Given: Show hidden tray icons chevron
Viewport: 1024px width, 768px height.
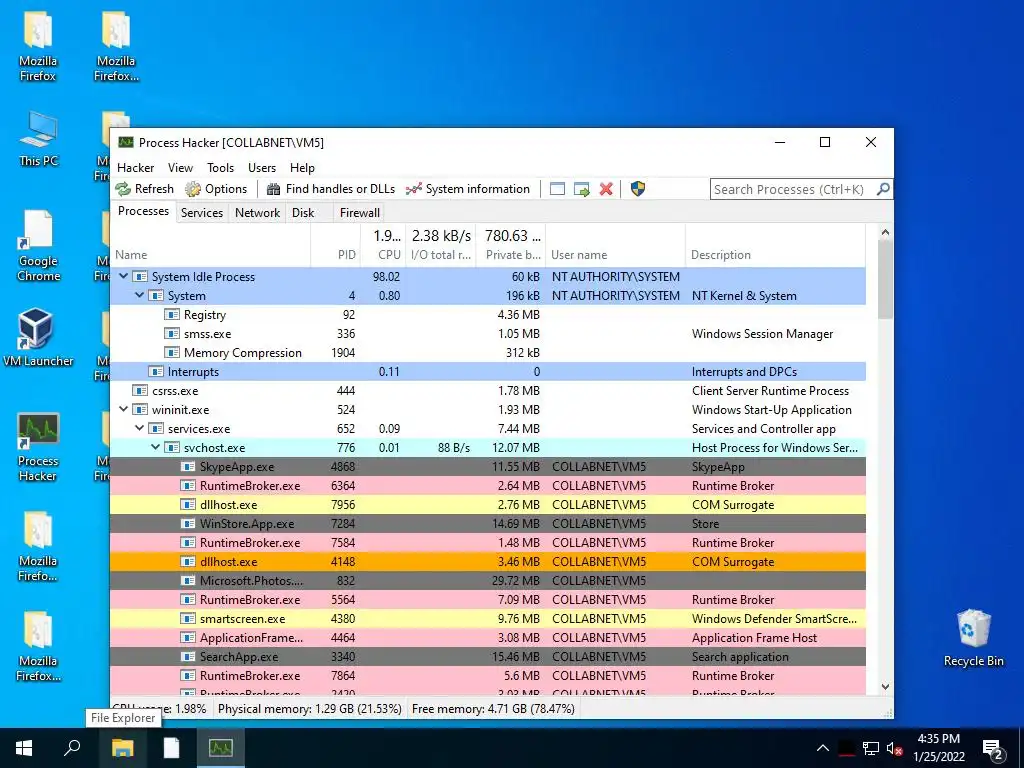Looking at the screenshot, I should (x=823, y=748).
